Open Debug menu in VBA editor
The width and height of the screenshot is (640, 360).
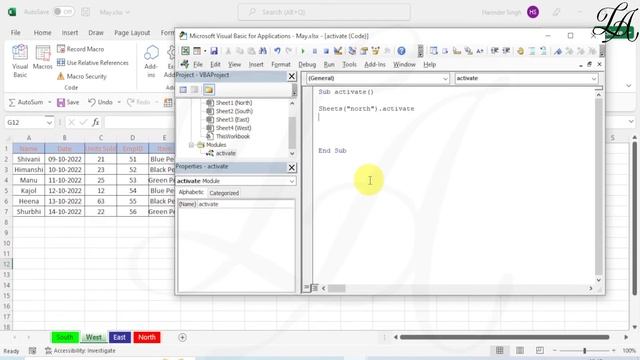307,64
